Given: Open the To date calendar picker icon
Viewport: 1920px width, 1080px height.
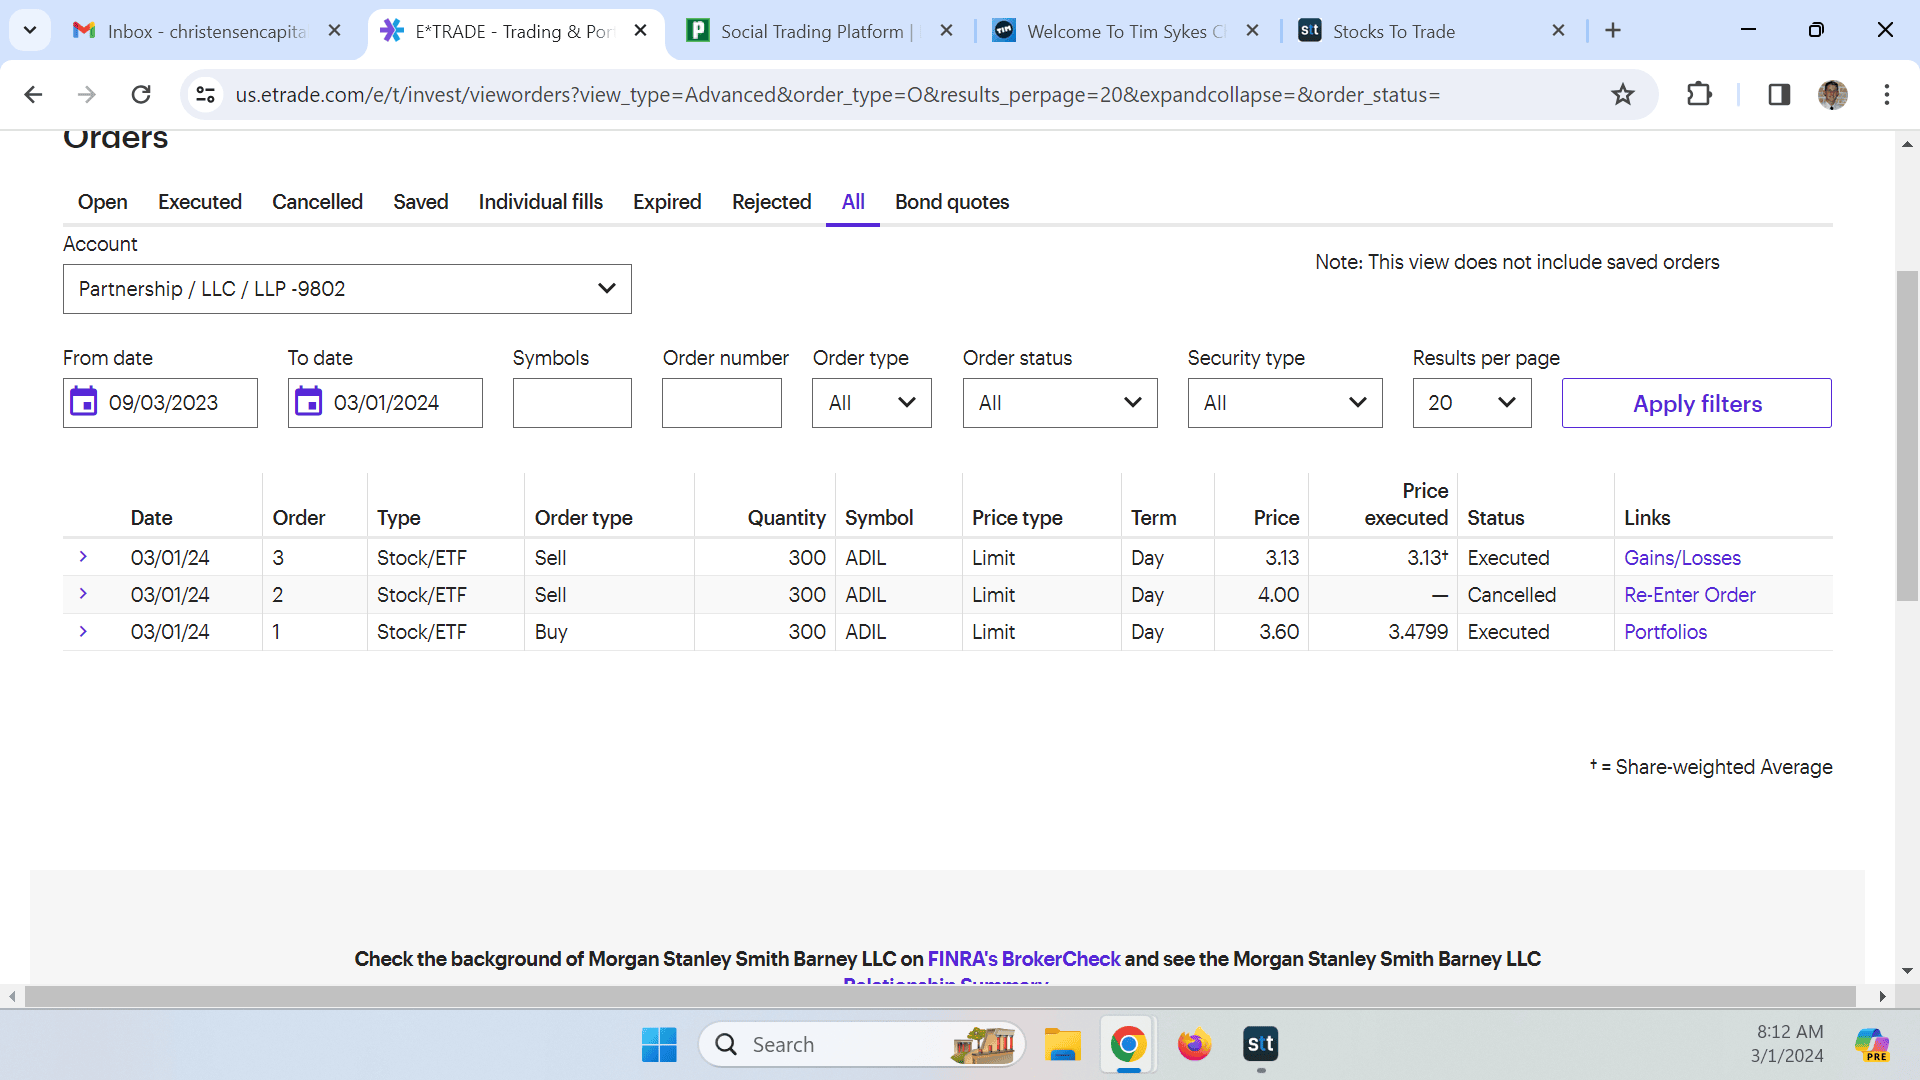Looking at the screenshot, I should coord(308,402).
